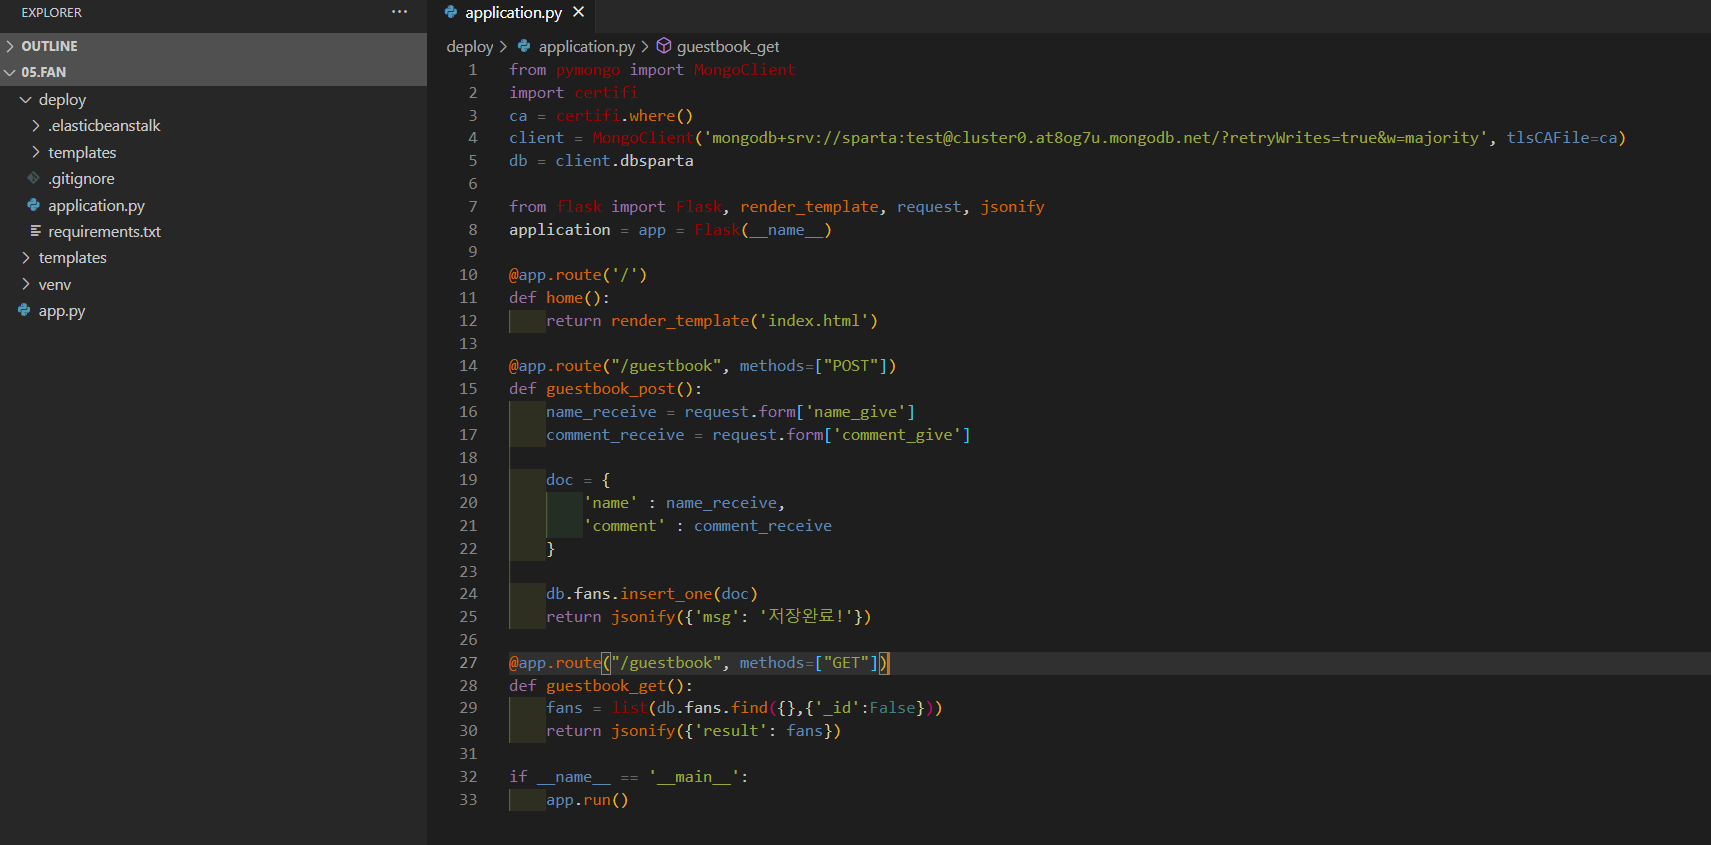Click 'name_give' string on line 16
The image size is (1711, 845).
tap(855, 412)
